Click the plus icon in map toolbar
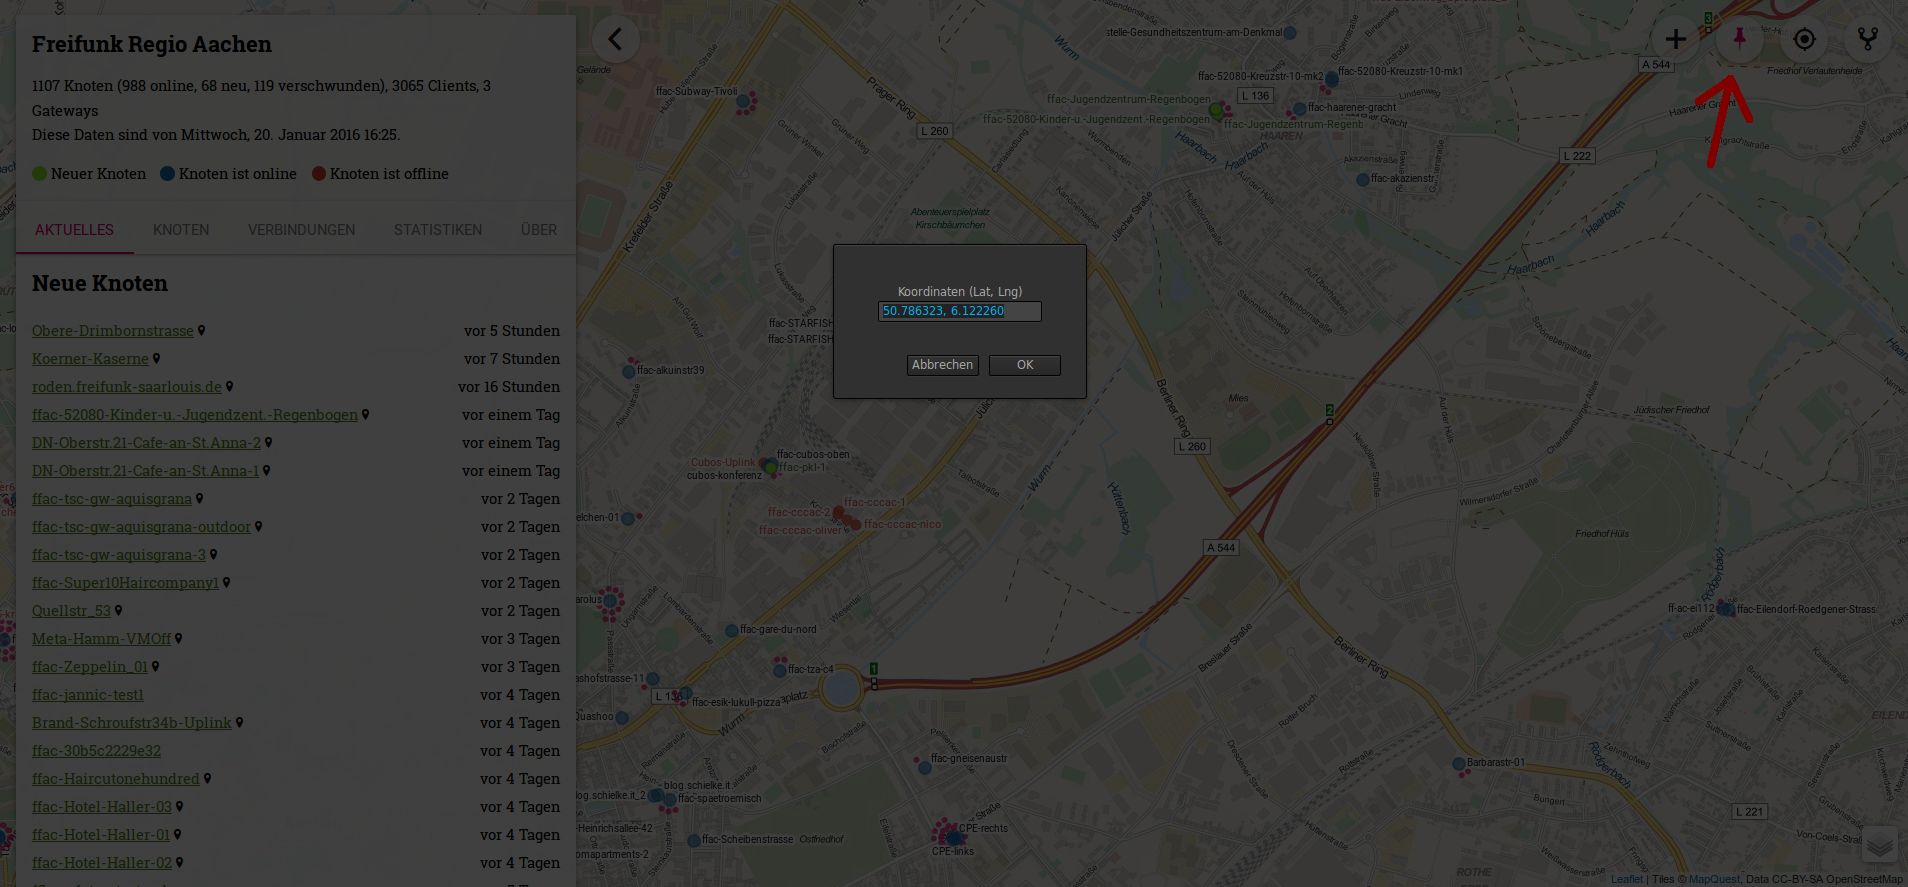The width and height of the screenshot is (1908, 887). point(1675,40)
